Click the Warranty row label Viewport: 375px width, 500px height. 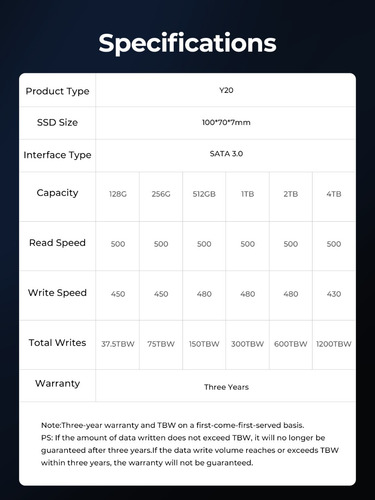click(x=57, y=383)
